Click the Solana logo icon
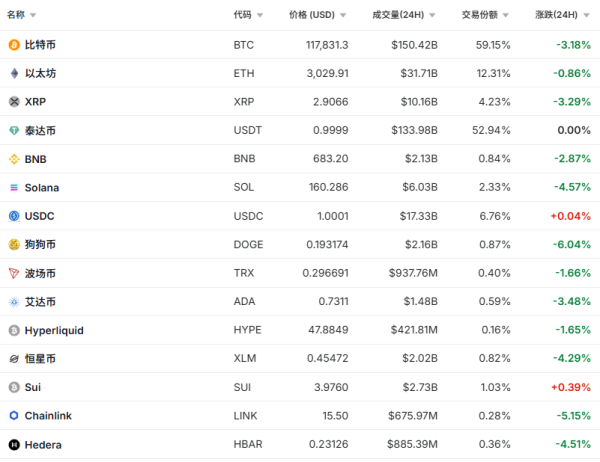The height and width of the screenshot is (462, 600). click(14, 187)
